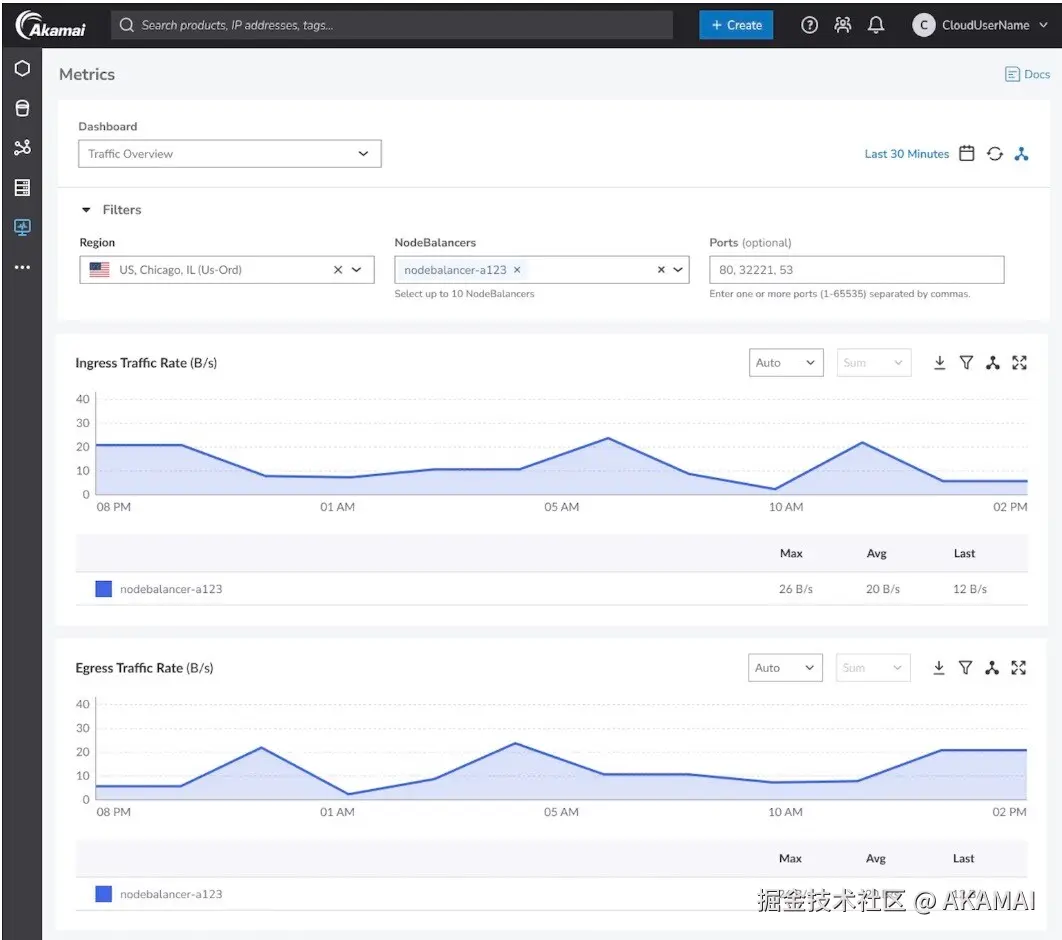Open the Ingress chart Auto interval dropdown

click(x=786, y=363)
